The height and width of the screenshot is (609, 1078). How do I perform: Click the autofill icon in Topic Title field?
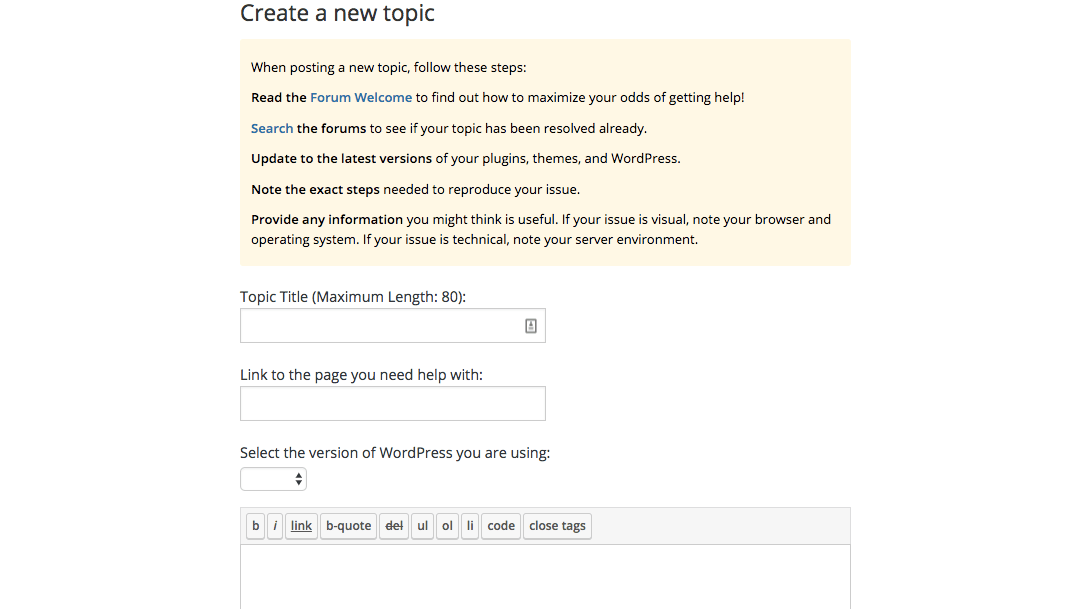531,326
